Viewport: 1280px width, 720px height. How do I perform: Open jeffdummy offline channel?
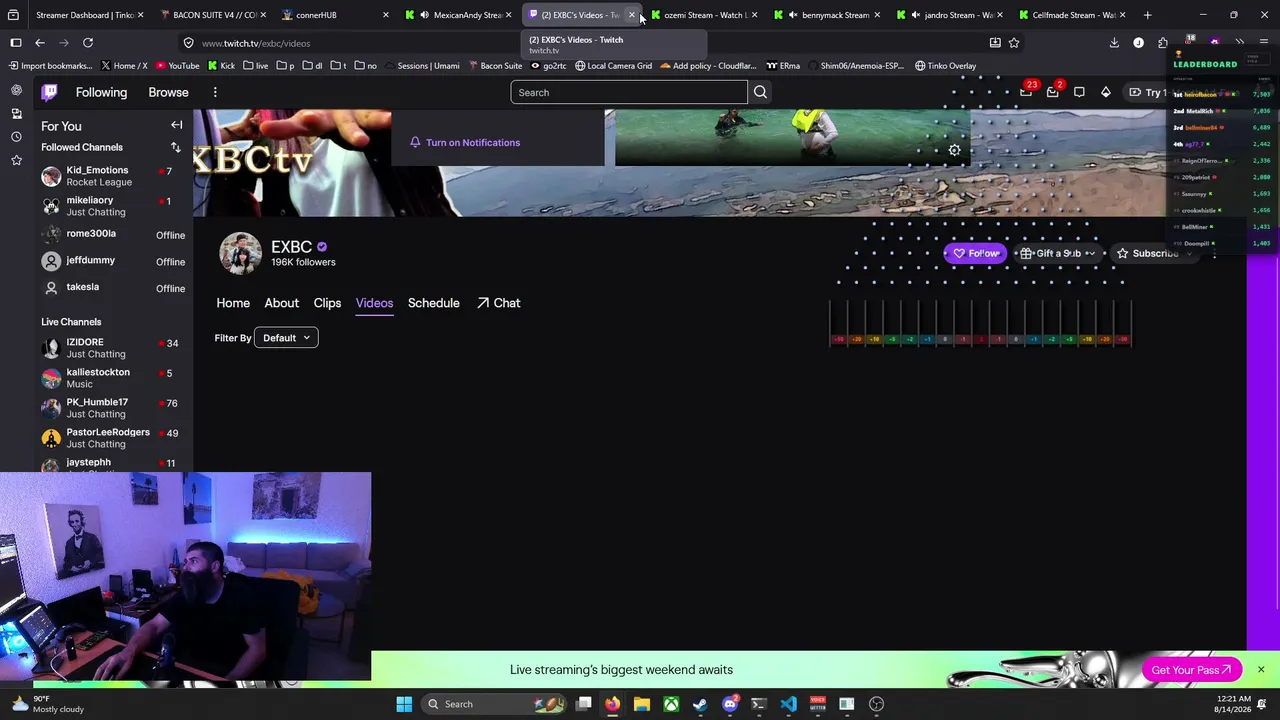tap(113, 261)
